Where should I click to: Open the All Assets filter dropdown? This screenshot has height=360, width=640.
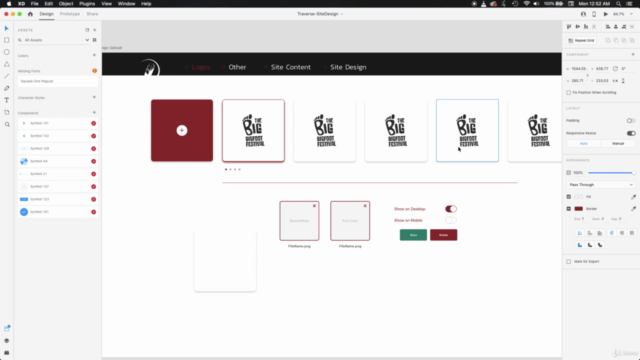pos(87,40)
